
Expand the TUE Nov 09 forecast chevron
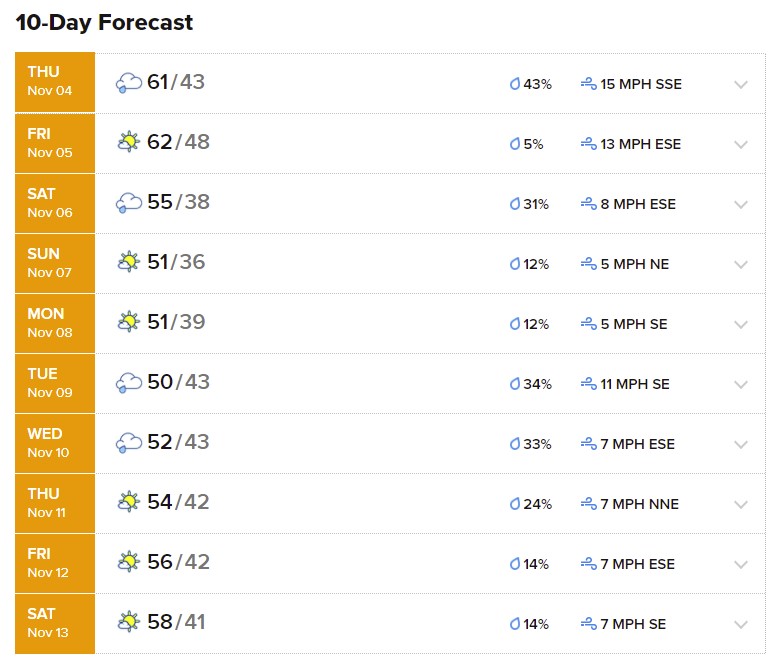tap(741, 384)
